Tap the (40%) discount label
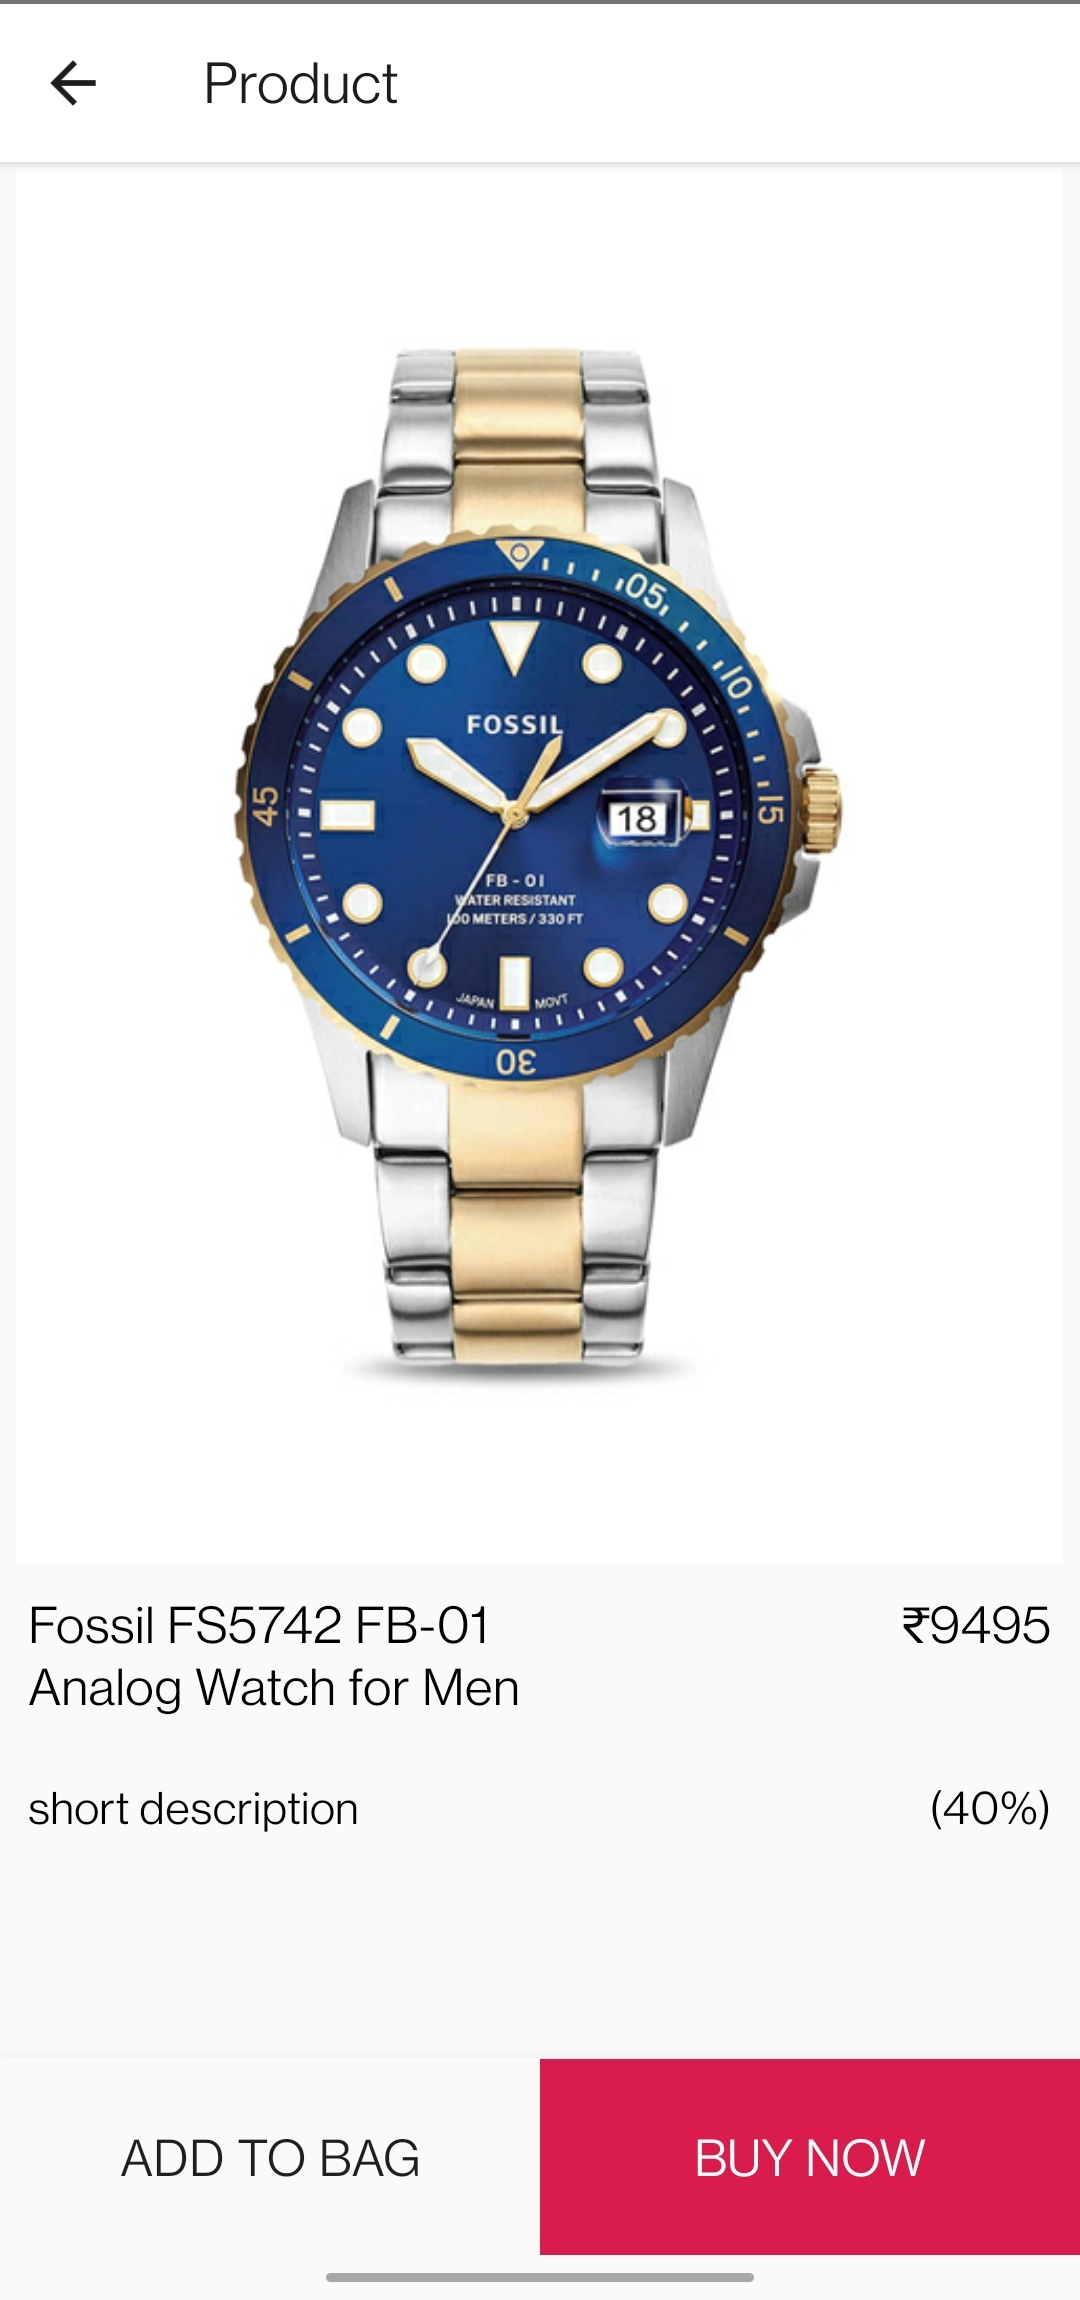Screen dimensions: 1080x2300 [x=990, y=1808]
